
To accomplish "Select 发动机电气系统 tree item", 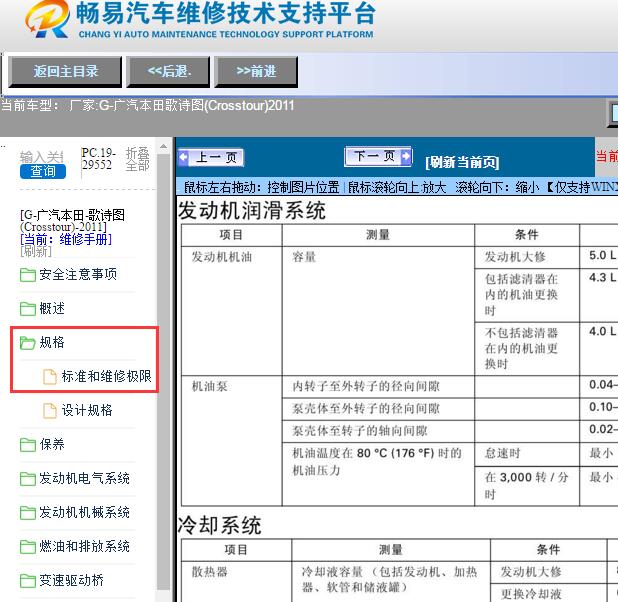I will 84,478.
